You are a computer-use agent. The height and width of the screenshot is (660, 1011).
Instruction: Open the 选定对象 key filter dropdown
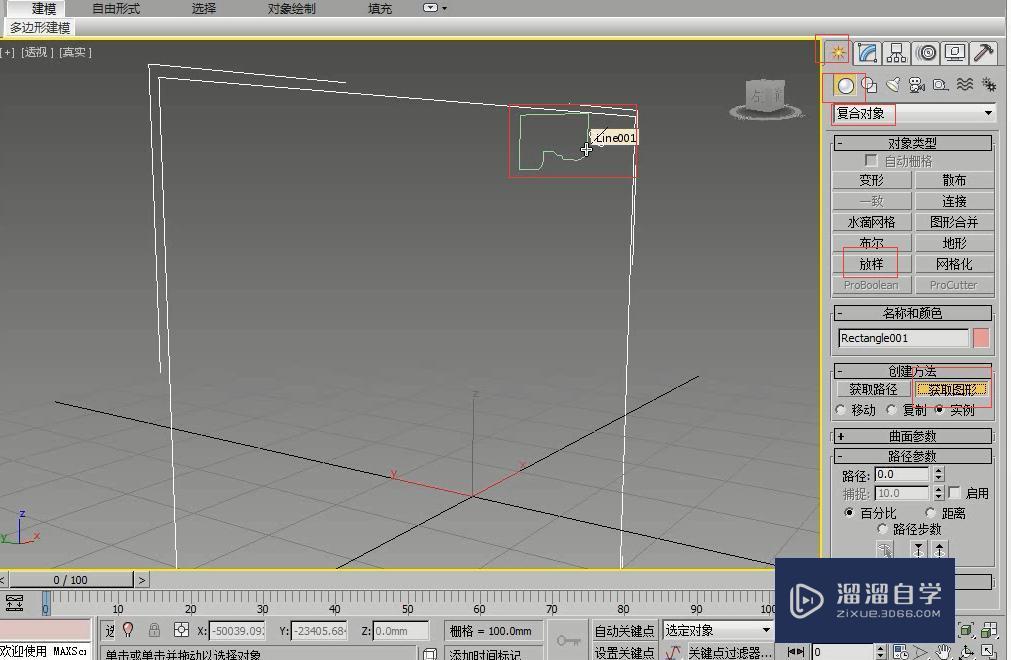(x=718, y=630)
